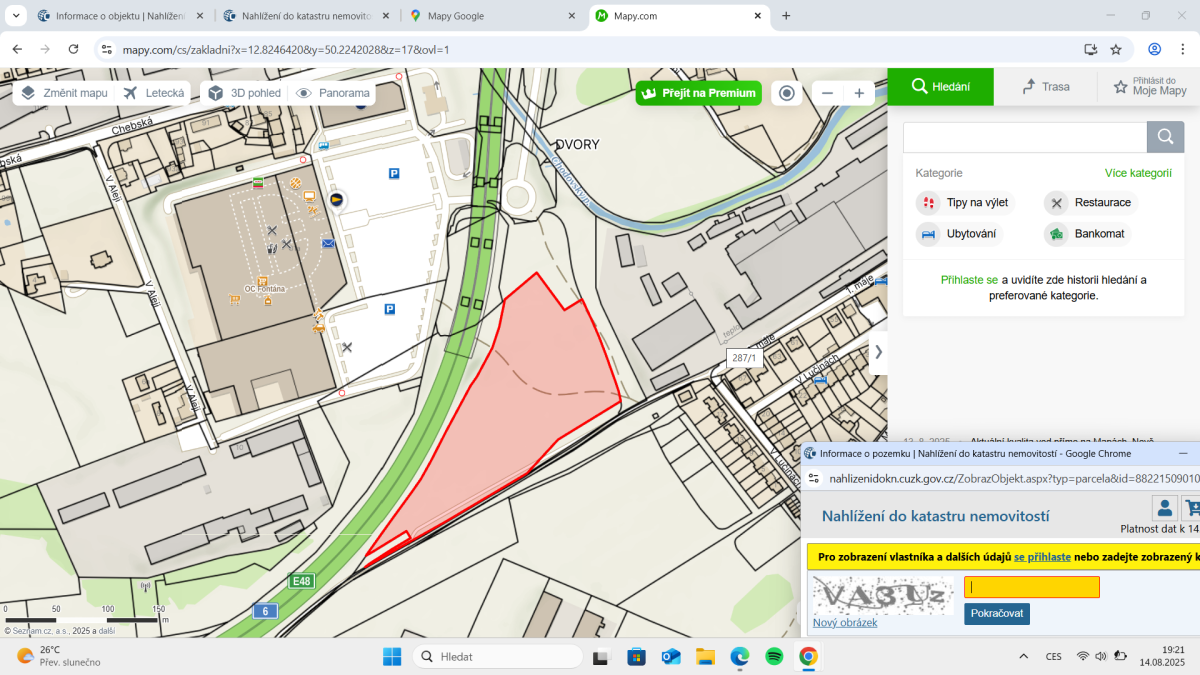The height and width of the screenshot is (675, 1200).
Task: Switch to Letecká aerial view
Action: click(154, 93)
